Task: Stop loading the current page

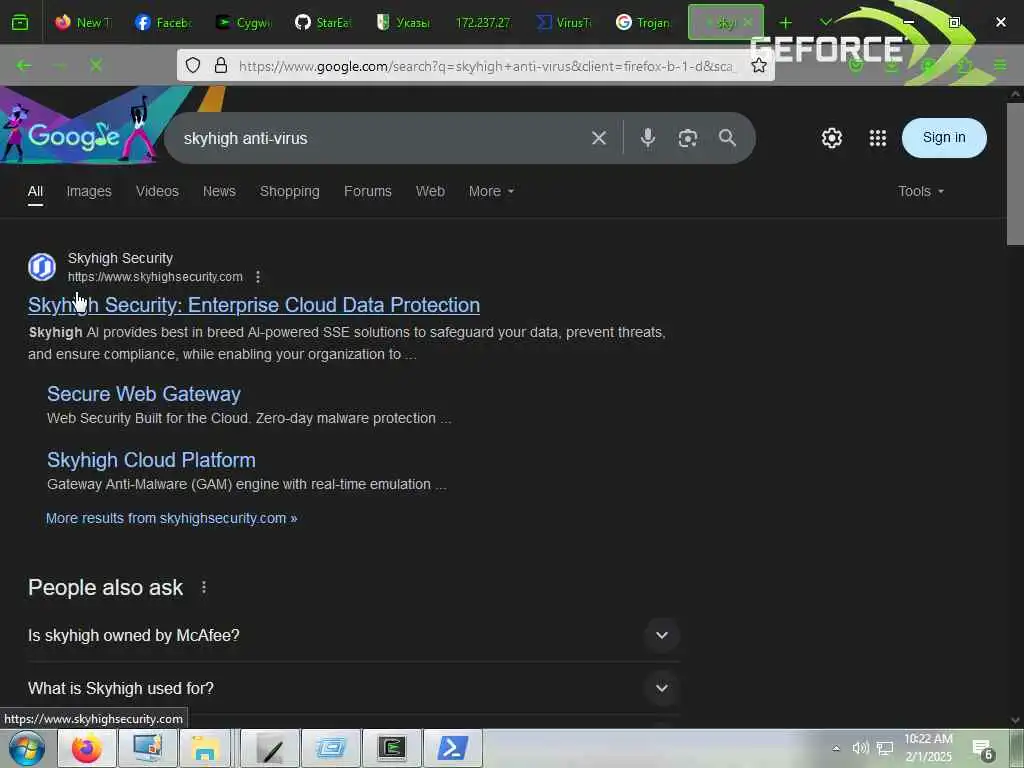Action: pyautogui.click(x=96, y=65)
